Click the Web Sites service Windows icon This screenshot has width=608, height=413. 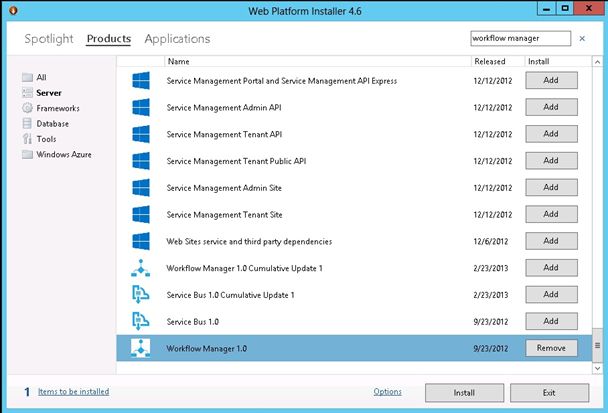[x=141, y=241]
